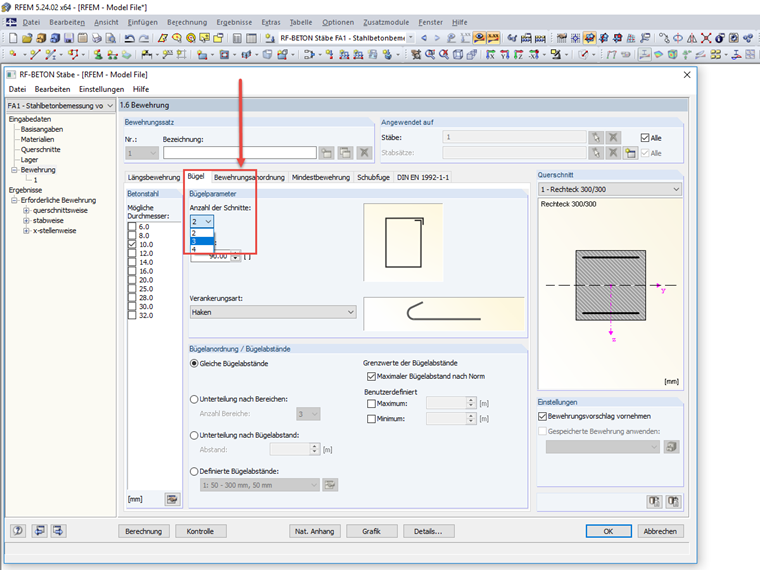Click the Open folder icon in RFEM toolbar
The height and width of the screenshot is (570, 760).
(x=27, y=38)
